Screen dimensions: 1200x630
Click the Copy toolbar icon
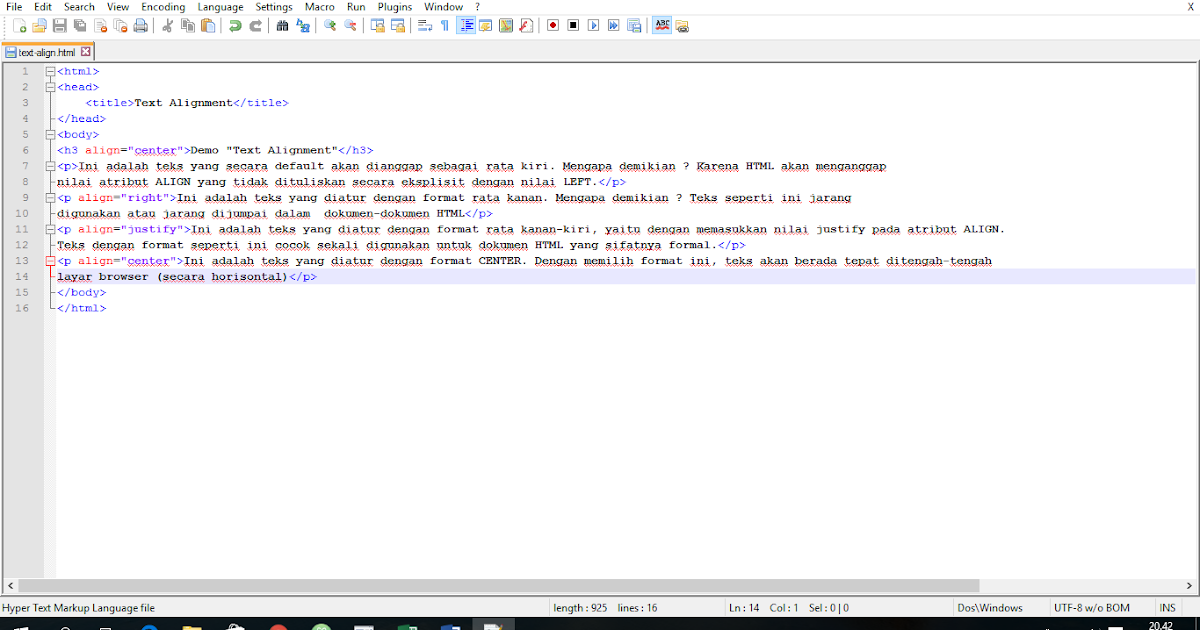pos(187,25)
